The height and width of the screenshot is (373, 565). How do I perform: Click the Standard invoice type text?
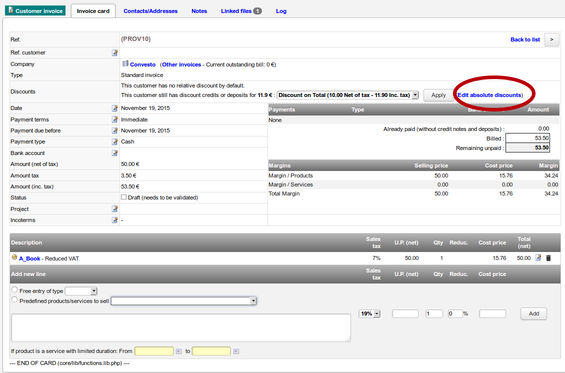142,75
